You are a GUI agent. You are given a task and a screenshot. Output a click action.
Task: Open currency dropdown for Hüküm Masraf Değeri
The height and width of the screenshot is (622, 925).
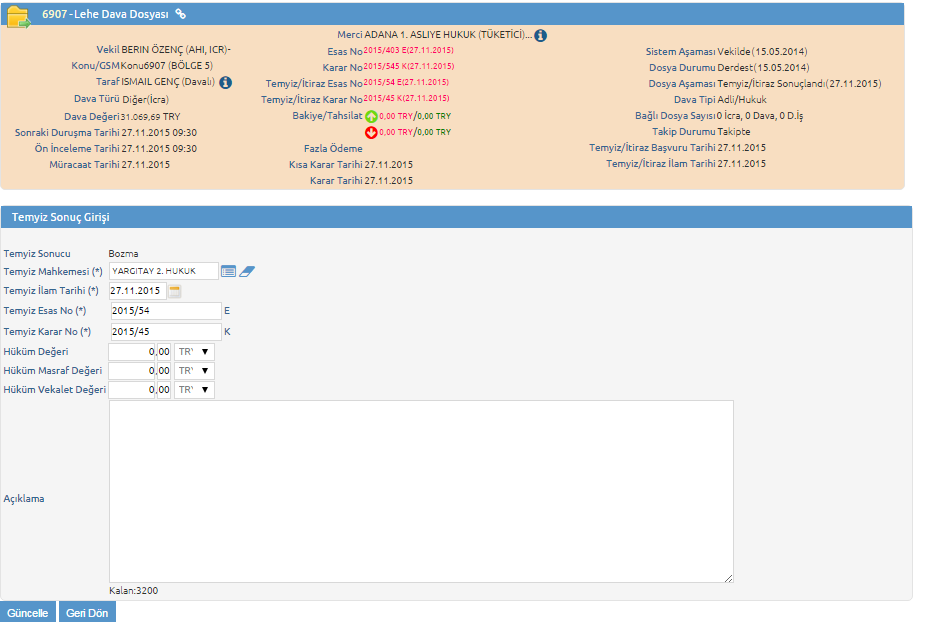pos(194,371)
